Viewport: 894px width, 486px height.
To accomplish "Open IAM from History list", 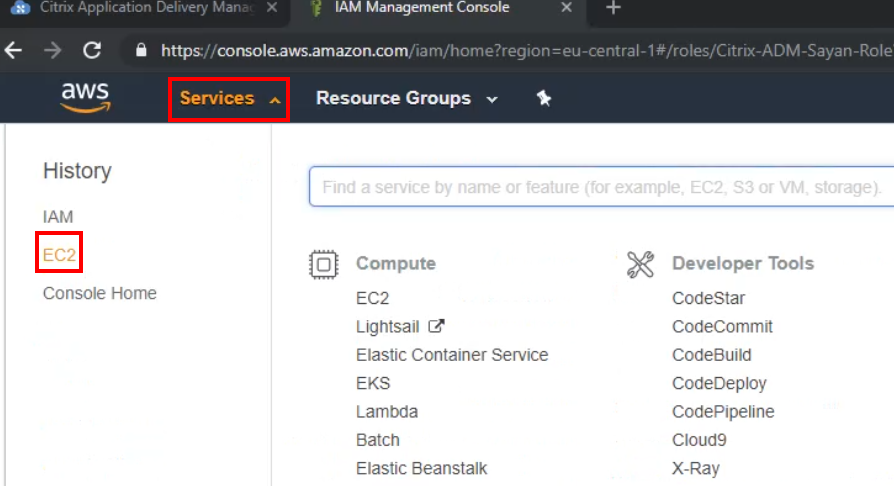I will (58, 217).
